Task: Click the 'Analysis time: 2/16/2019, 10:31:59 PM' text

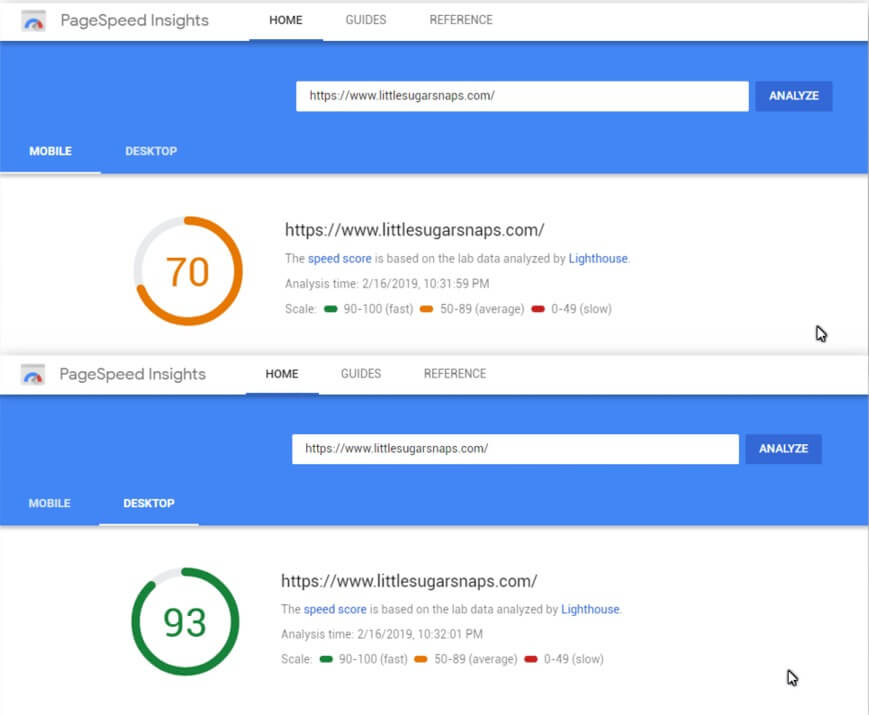Action: (x=387, y=284)
